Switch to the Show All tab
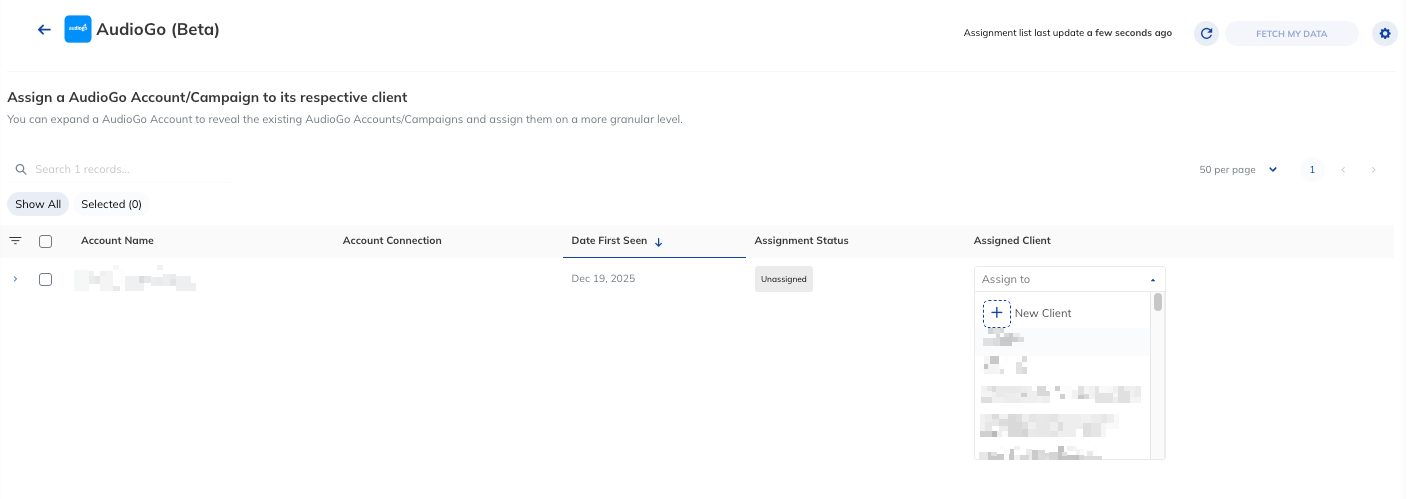 pos(38,204)
